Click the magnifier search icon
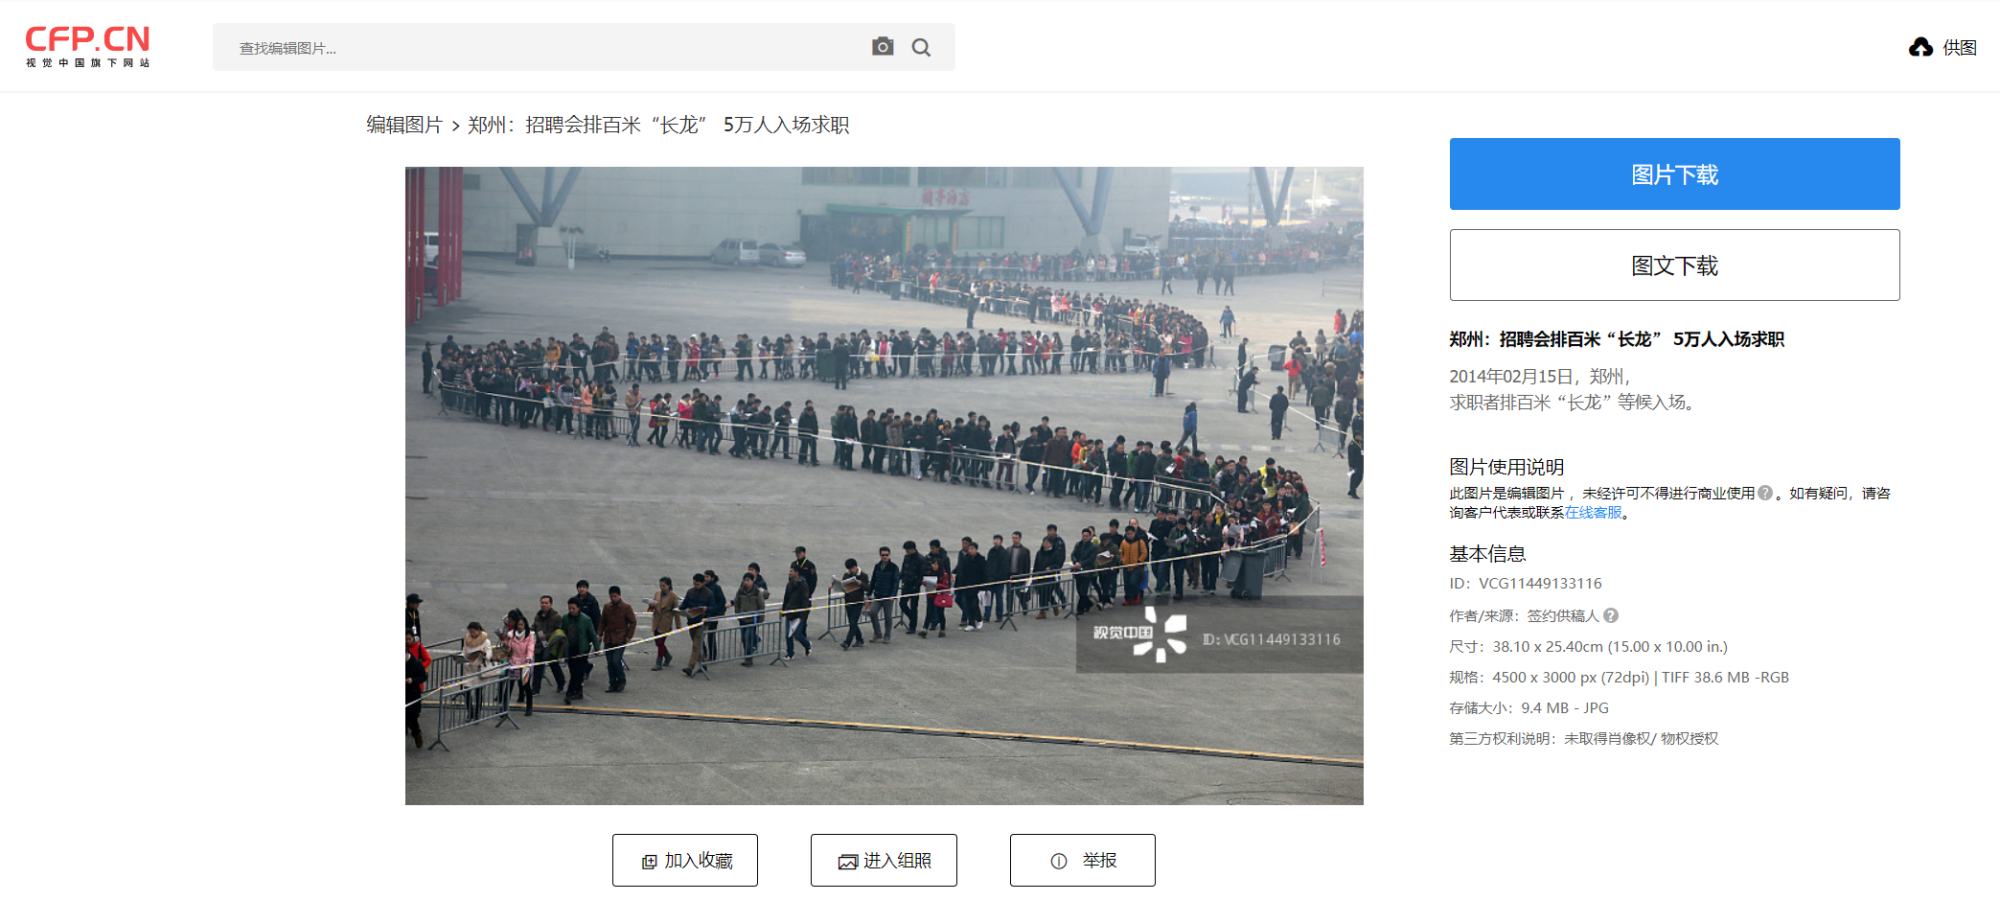This screenshot has height=924, width=2000. click(x=921, y=47)
